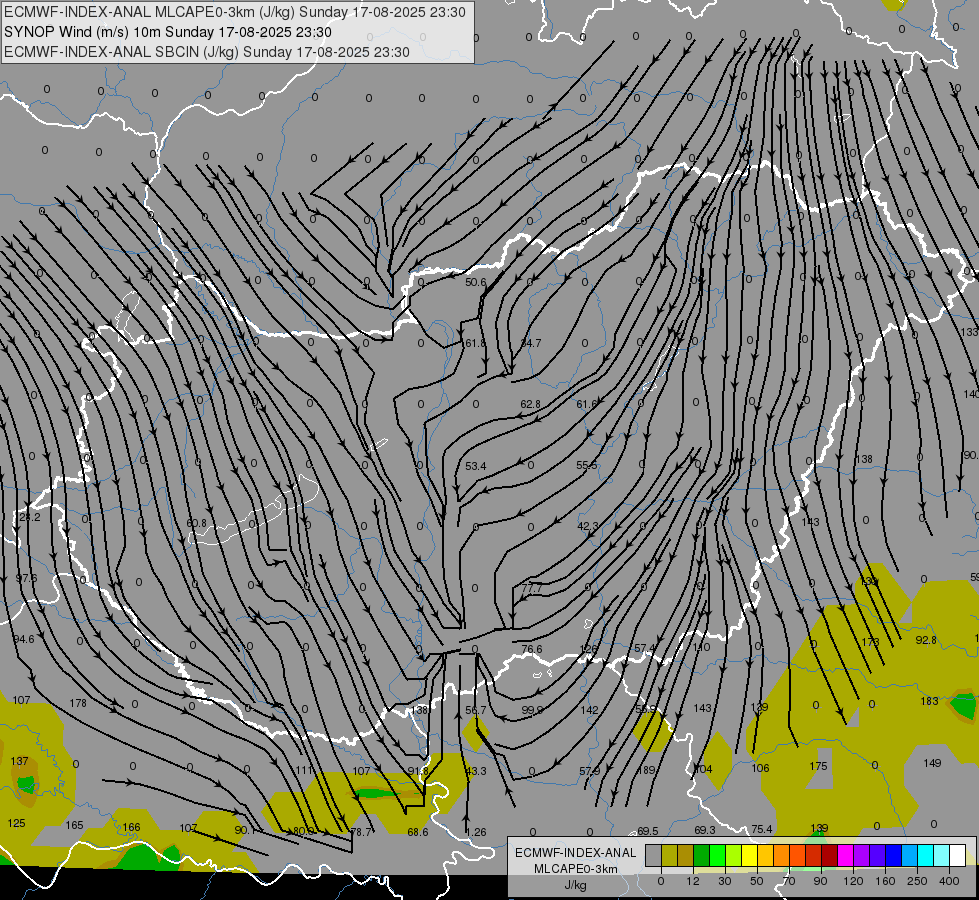Click map value 77.7
The height and width of the screenshot is (900, 979).
(x=531, y=588)
